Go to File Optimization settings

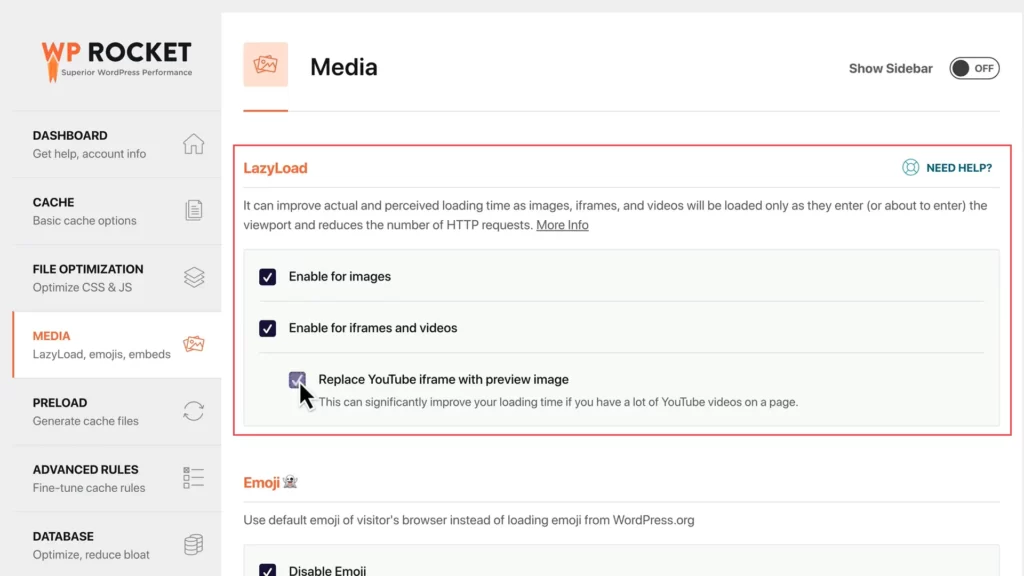tap(88, 278)
